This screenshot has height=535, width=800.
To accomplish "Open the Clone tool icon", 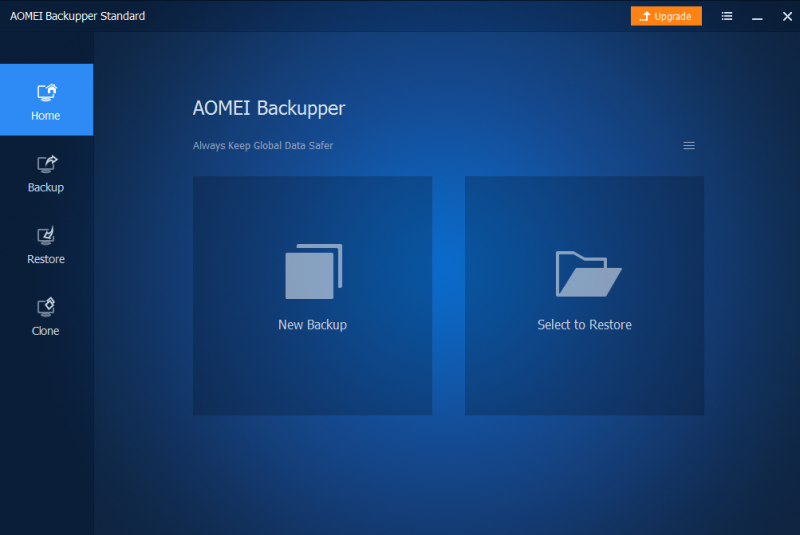I will (46, 307).
